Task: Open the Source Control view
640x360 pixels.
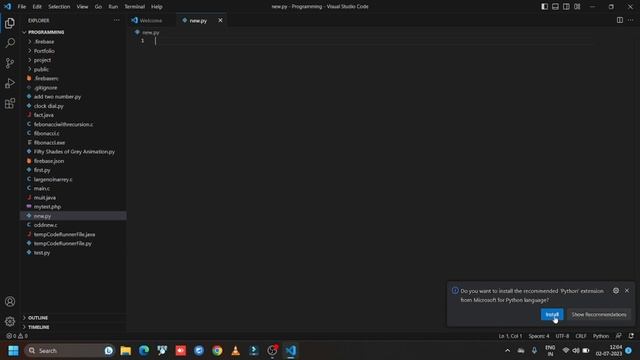Action: [10, 63]
